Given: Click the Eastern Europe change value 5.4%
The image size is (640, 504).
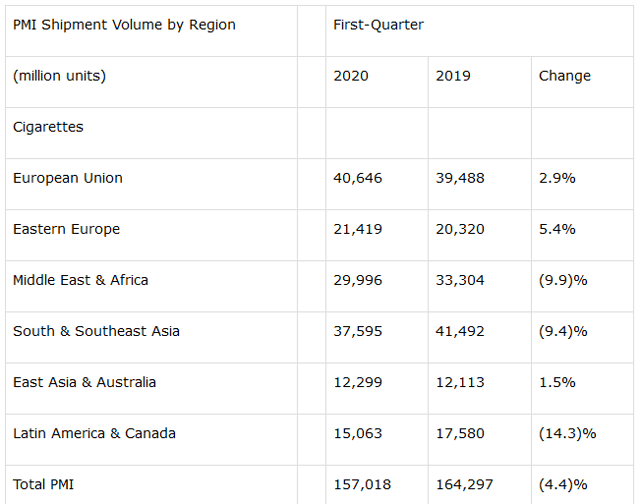Looking at the screenshot, I should pos(557,229).
